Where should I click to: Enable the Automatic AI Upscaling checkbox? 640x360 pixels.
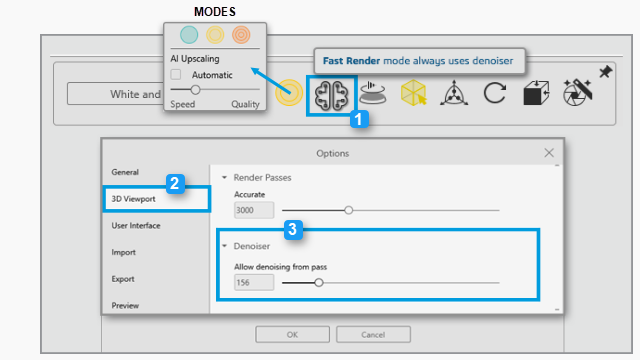[x=176, y=75]
